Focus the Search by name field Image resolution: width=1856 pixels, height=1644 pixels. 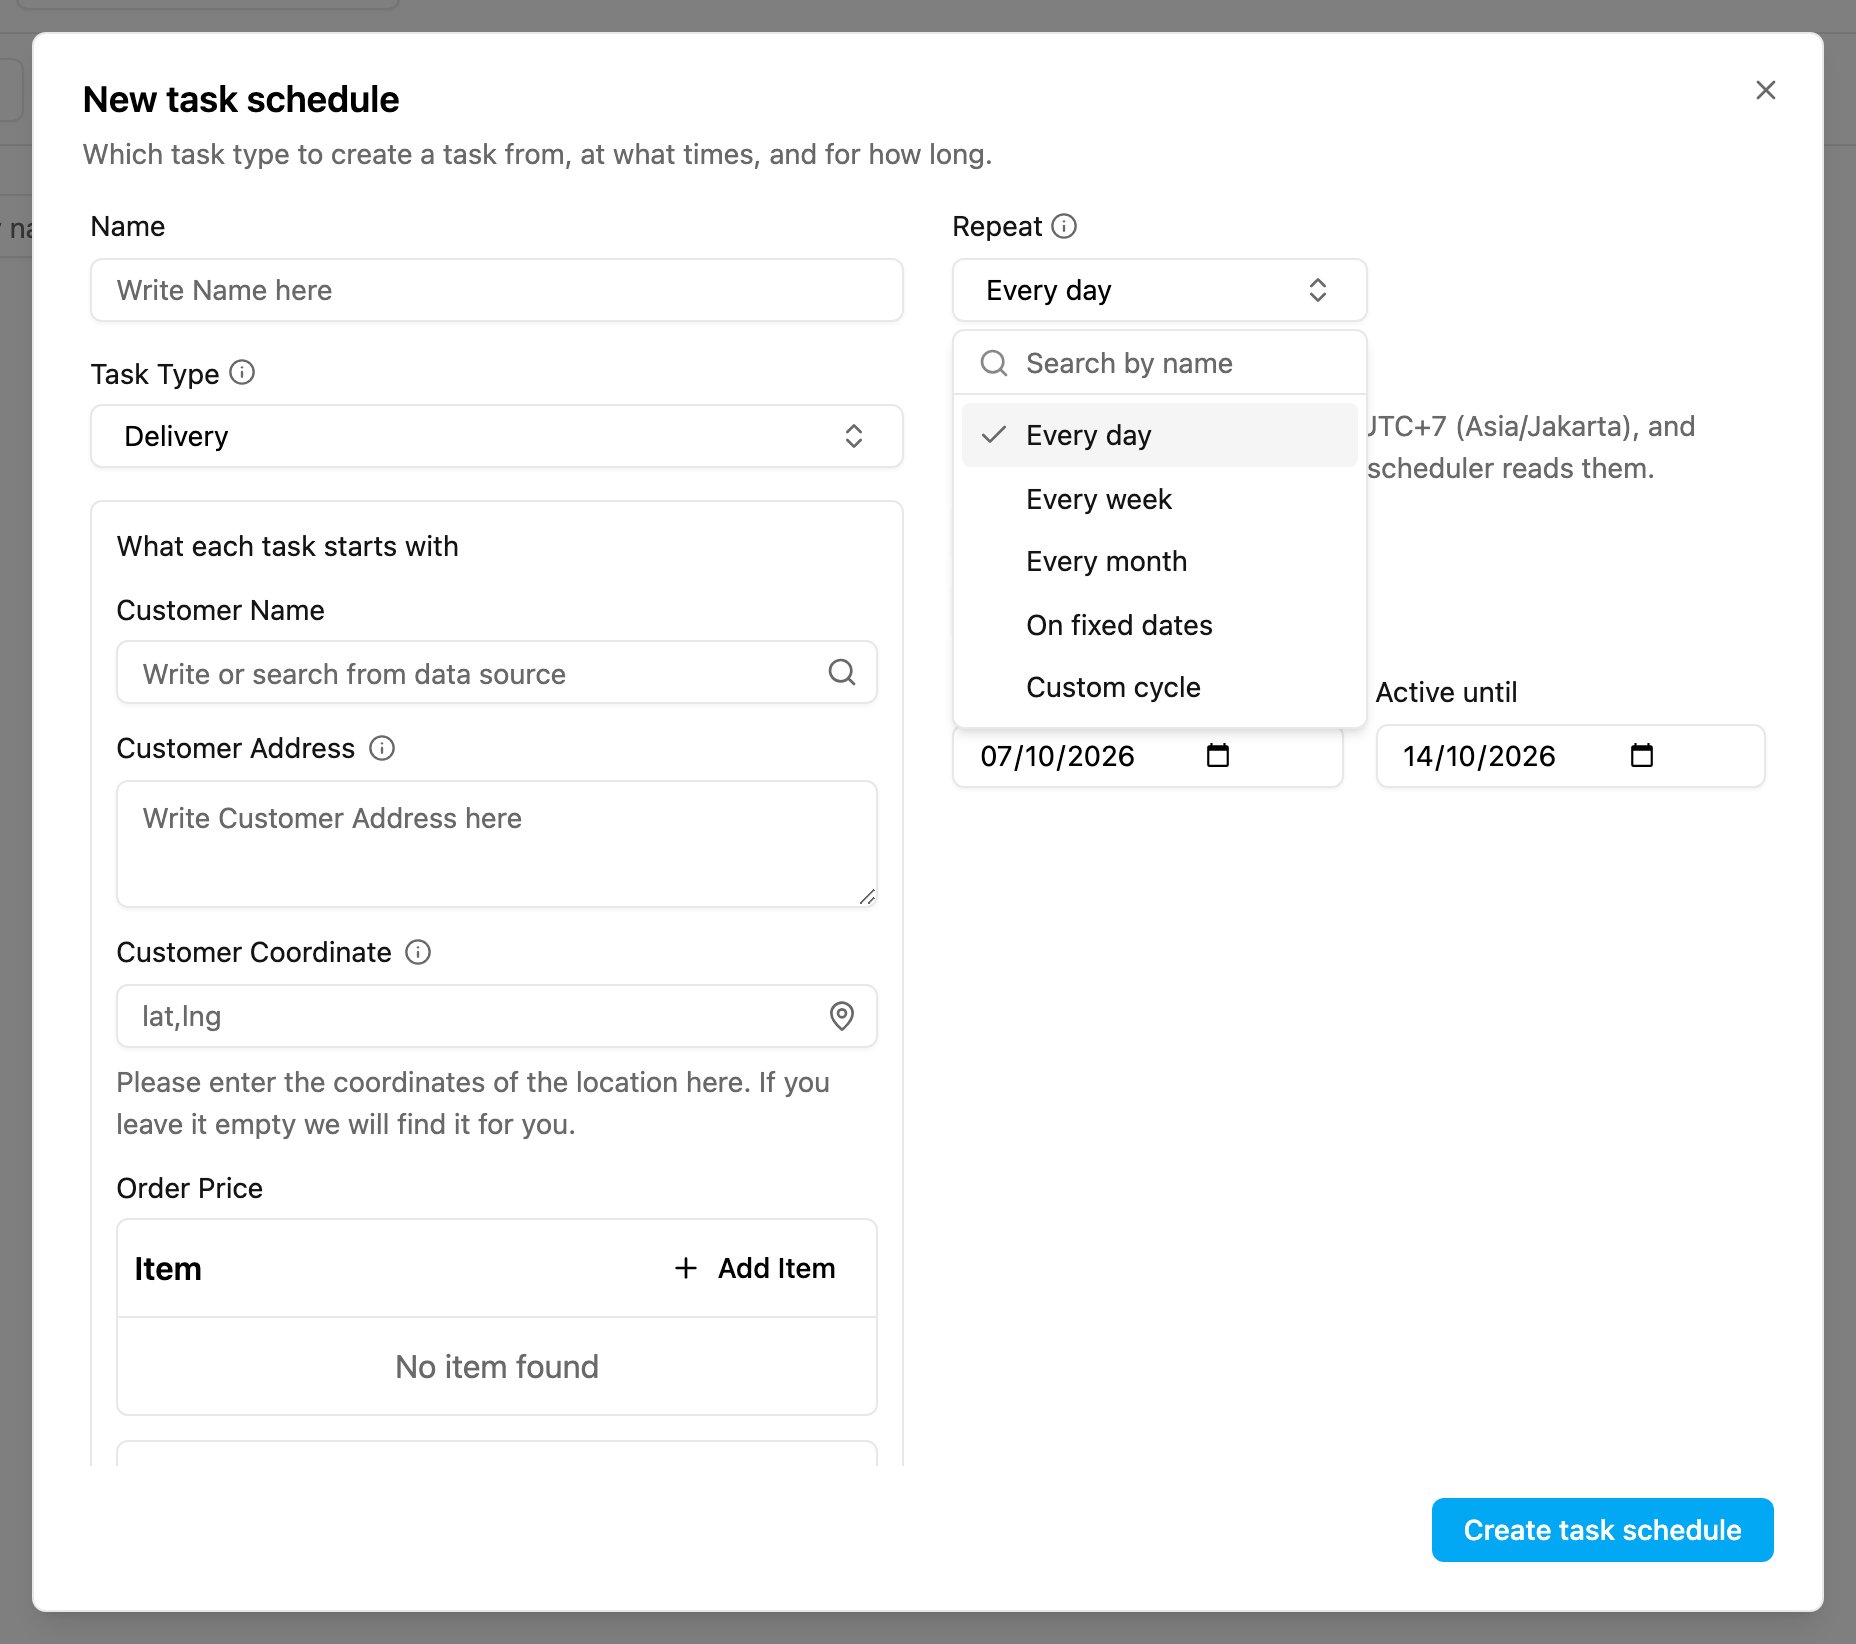point(1159,363)
